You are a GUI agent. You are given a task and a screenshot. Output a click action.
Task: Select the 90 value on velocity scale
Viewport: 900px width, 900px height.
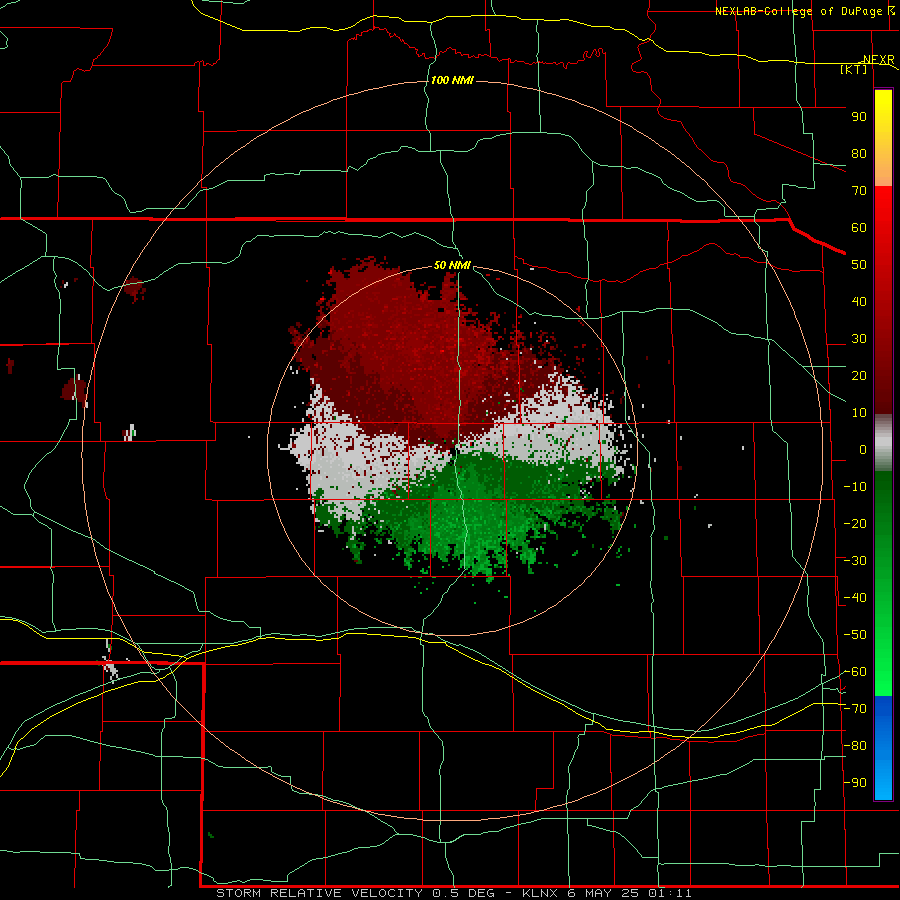(x=859, y=117)
